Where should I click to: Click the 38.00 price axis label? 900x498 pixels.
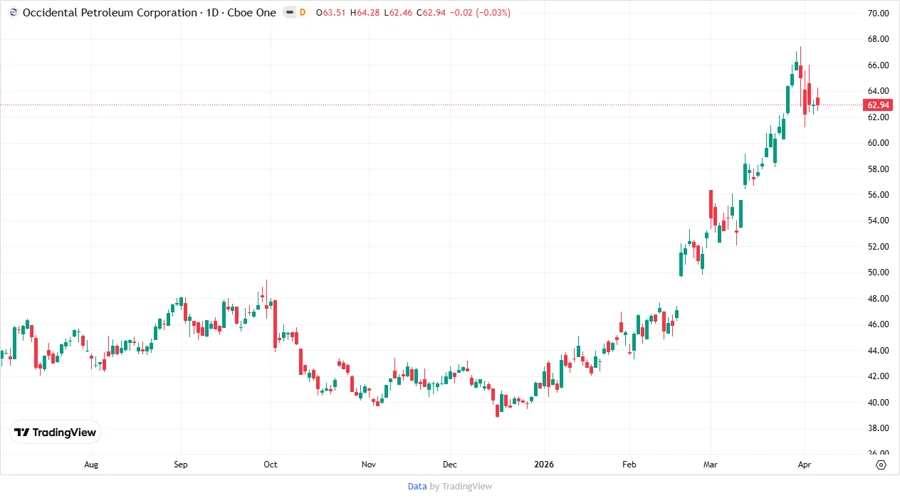click(878, 428)
